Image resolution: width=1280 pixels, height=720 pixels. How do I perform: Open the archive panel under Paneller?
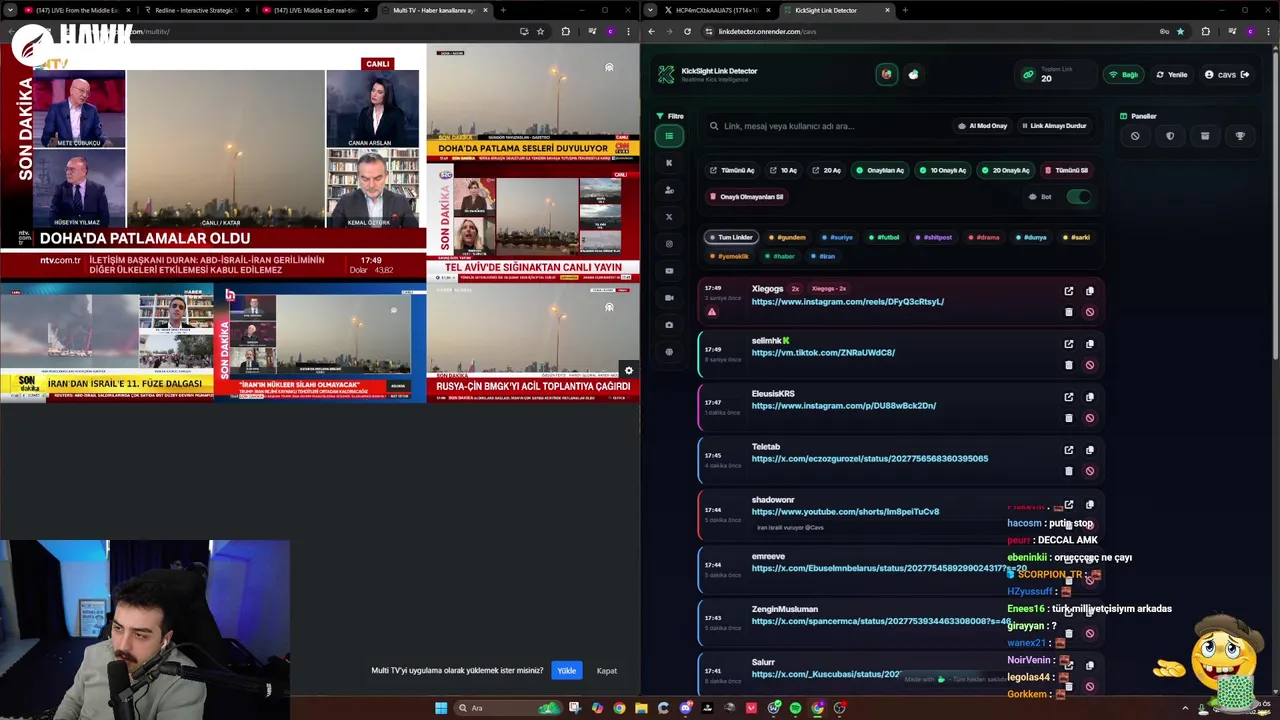(x=1205, y=136)
